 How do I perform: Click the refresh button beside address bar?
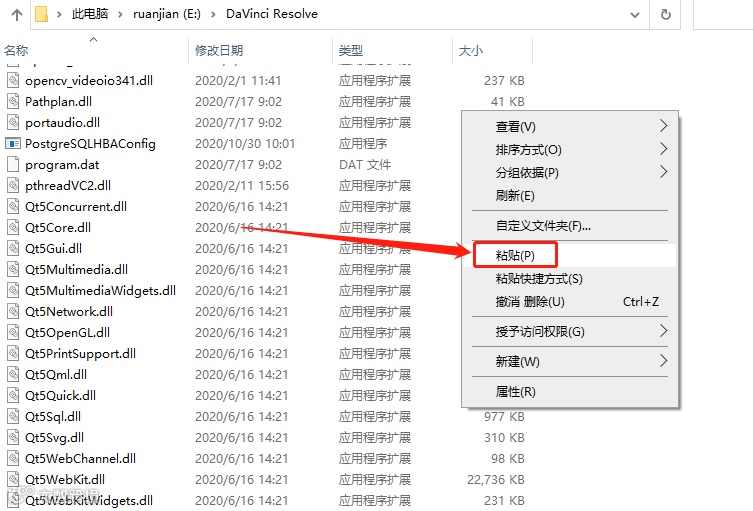(666, 14)
